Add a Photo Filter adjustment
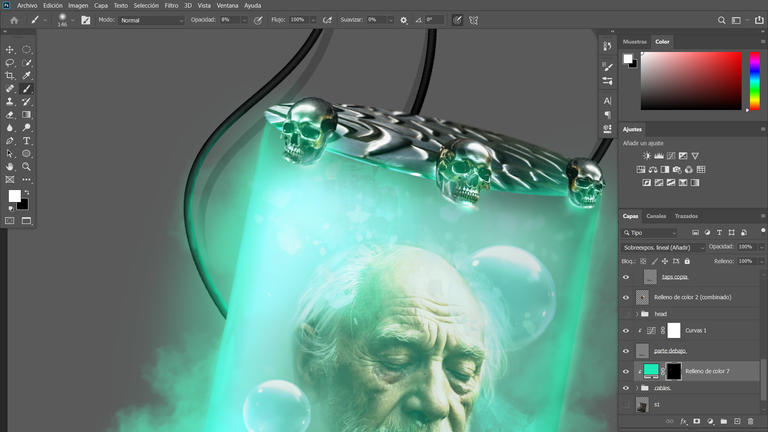 click(x=677, y=169)
